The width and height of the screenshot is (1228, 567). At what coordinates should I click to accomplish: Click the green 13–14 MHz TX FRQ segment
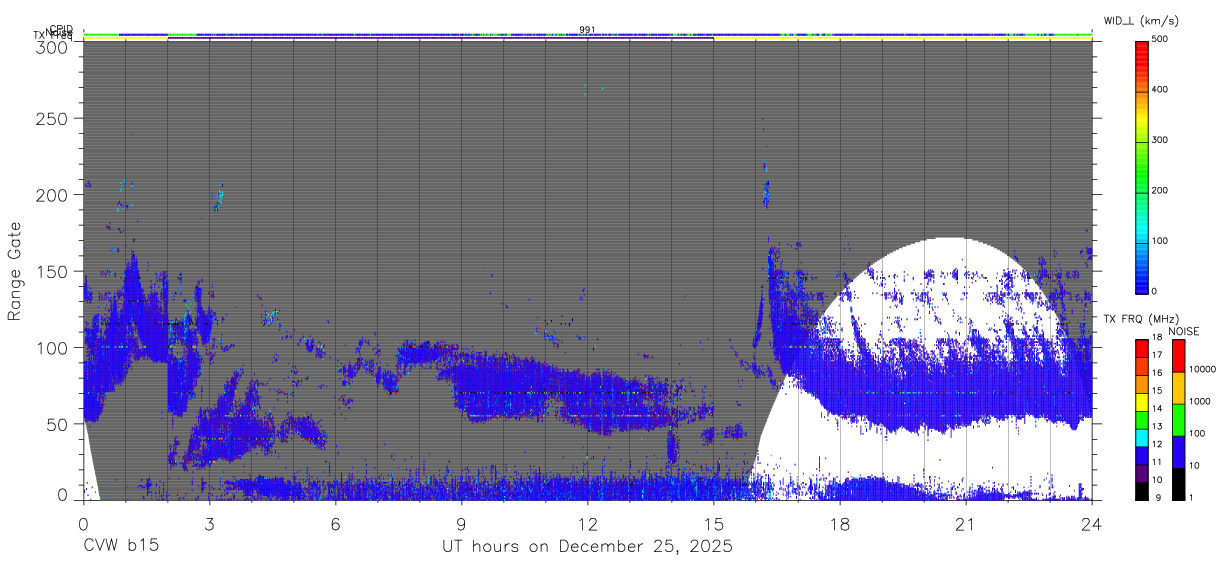(x=1141, y=419)
